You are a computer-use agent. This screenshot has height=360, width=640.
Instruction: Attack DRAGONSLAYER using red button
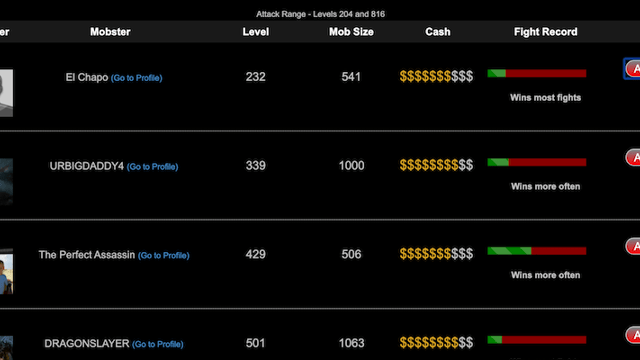pos(633,335)
